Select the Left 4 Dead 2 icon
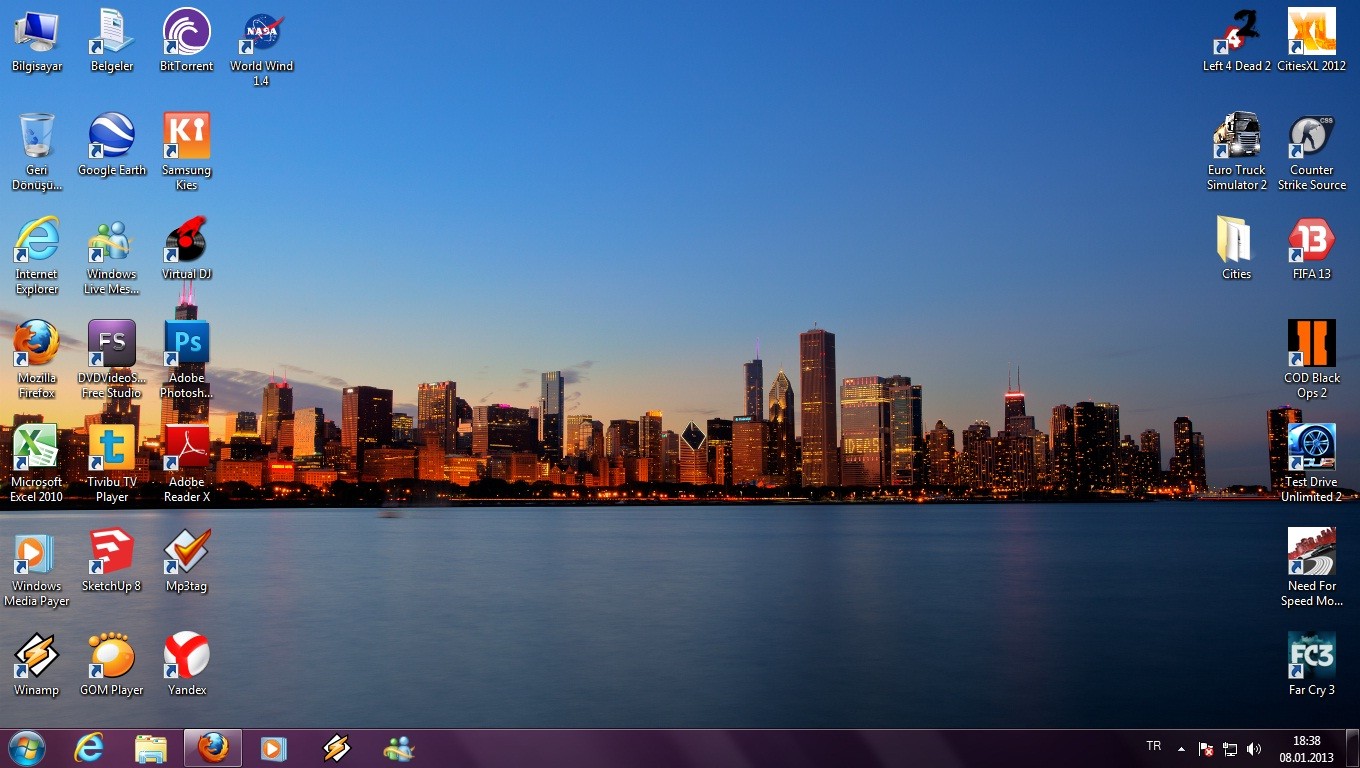Viewport: 1360px width, 768px height. coord(1237,41)
